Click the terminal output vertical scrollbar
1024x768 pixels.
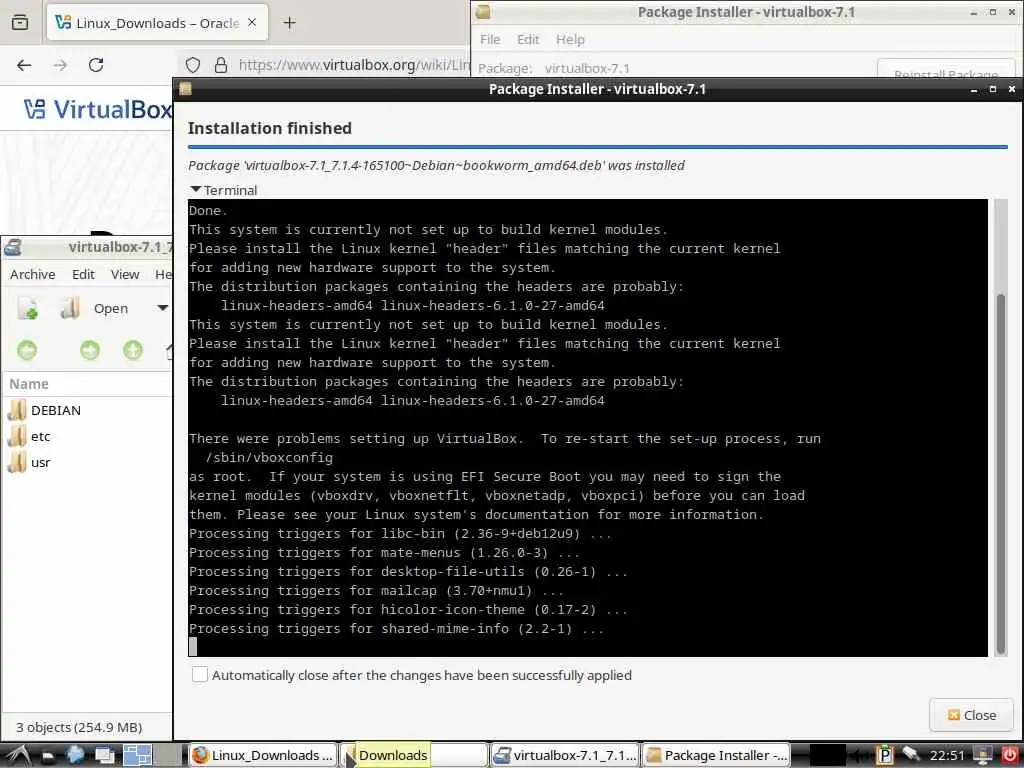1000,473
